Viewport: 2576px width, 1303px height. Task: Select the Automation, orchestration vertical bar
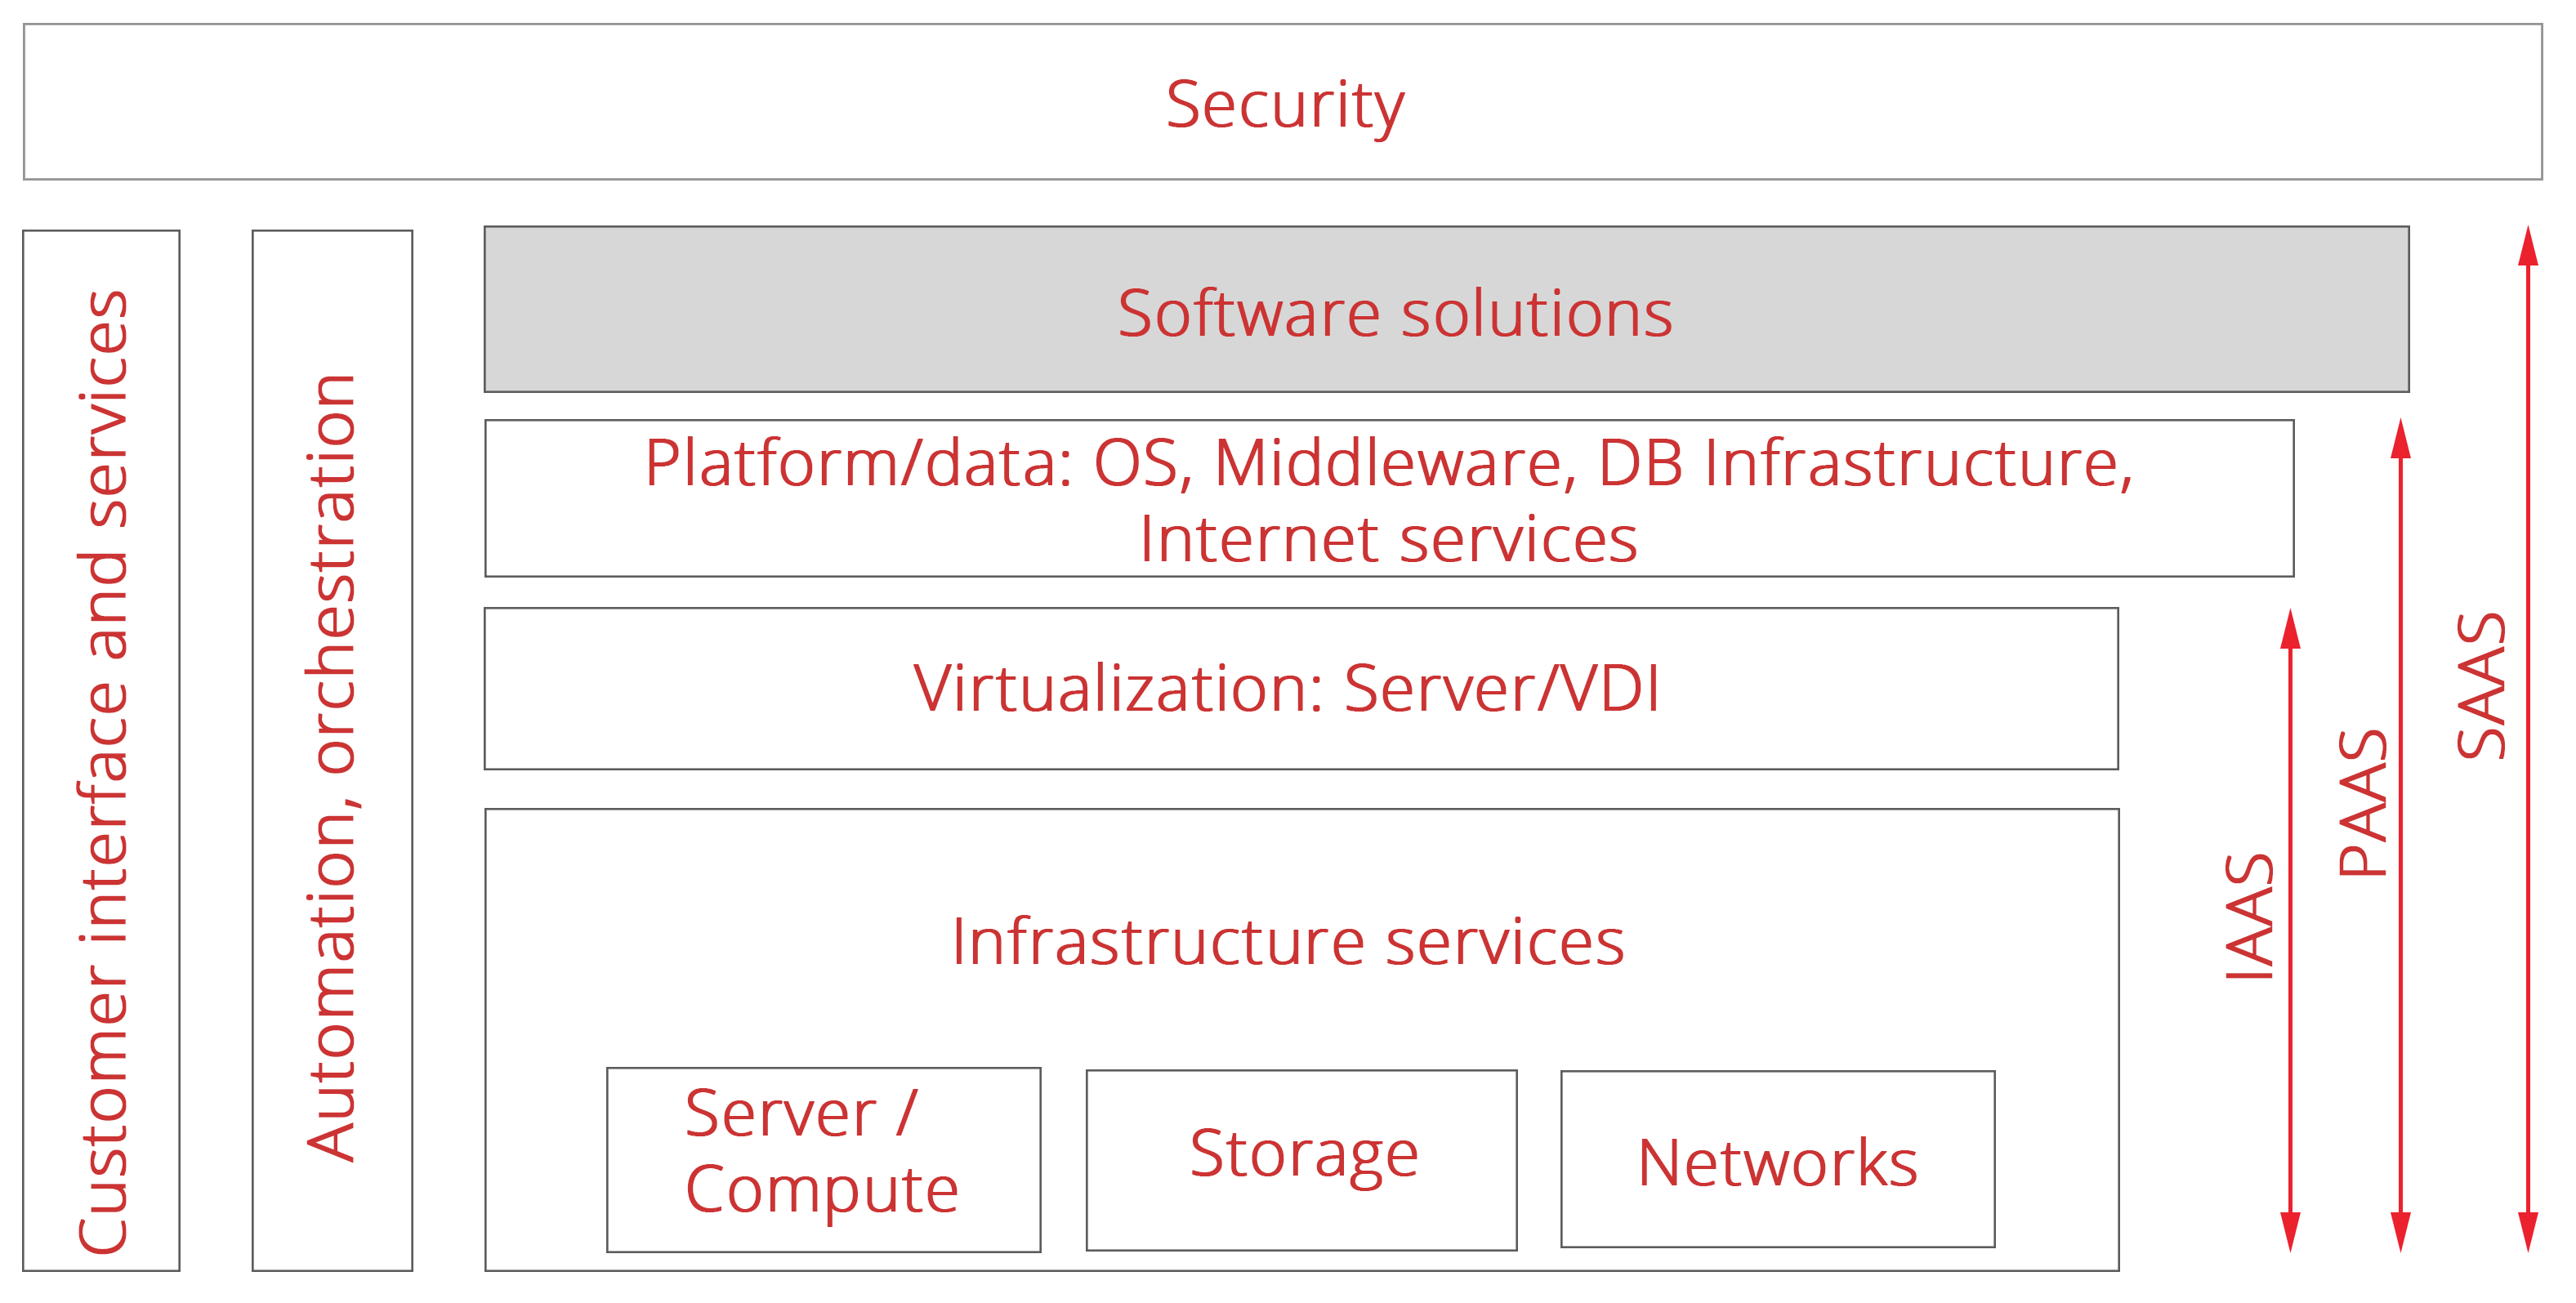tap(332, 750)
